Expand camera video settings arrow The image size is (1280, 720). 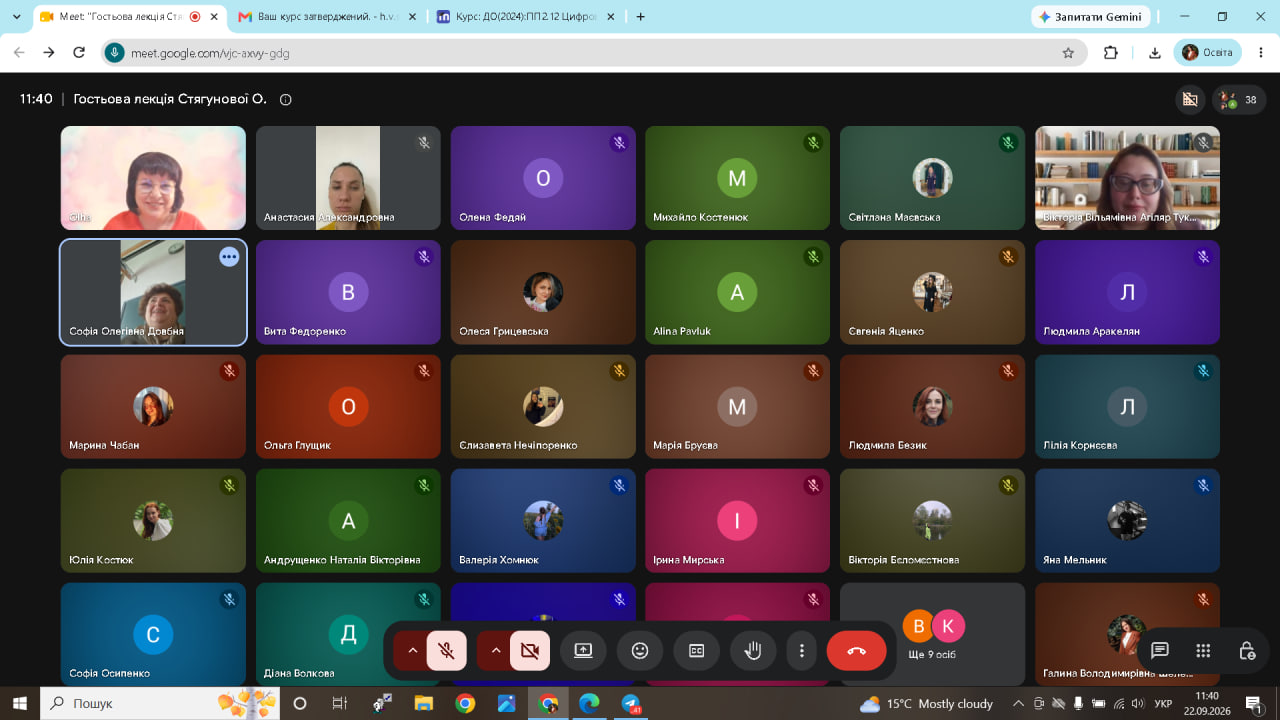tap(495, 651)
